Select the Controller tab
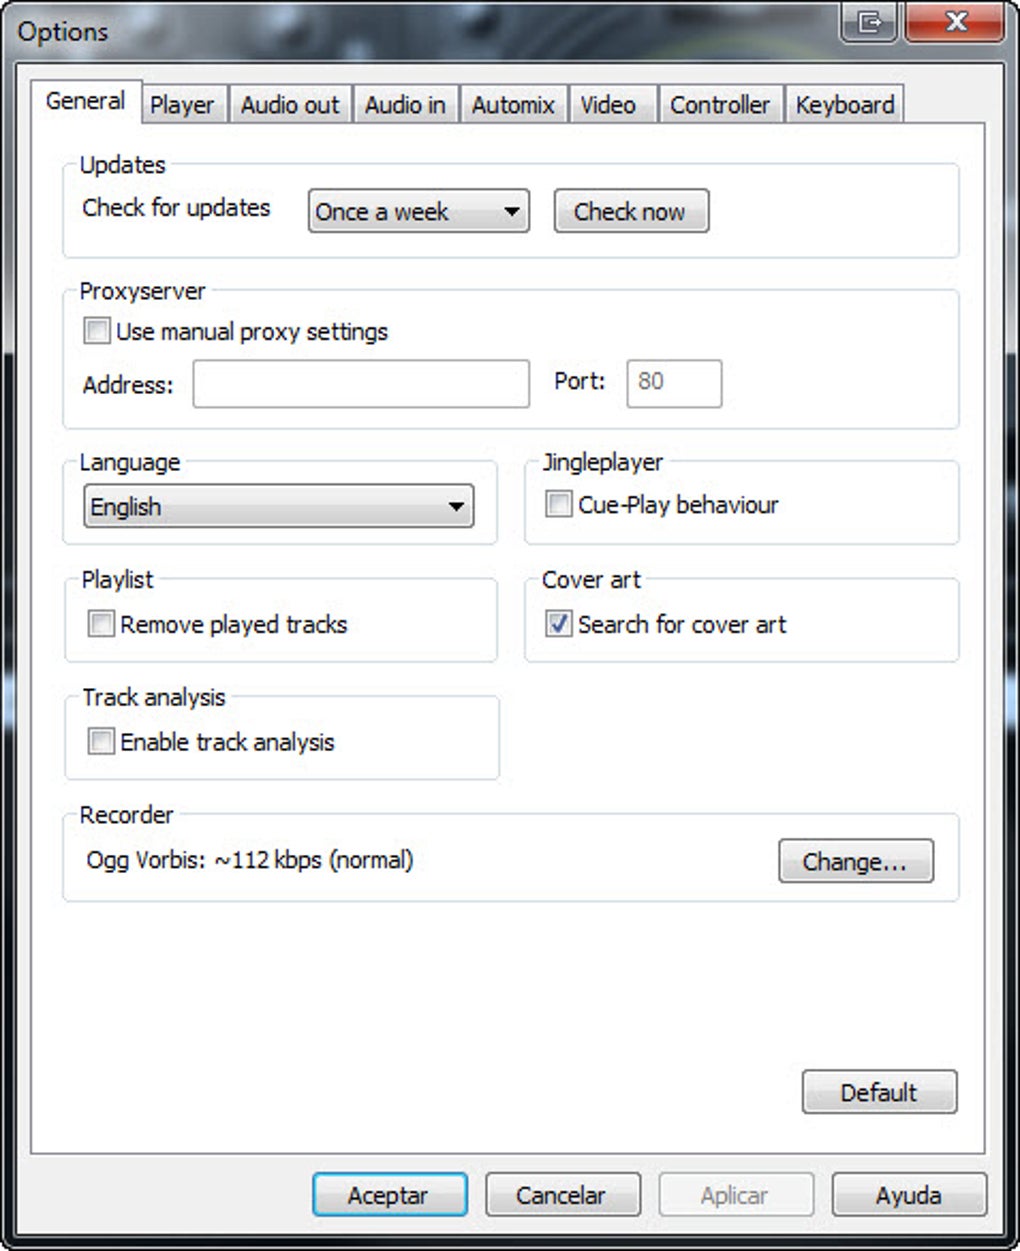This screenshot has width=1020, height=1251. click(x=720, y=105)
